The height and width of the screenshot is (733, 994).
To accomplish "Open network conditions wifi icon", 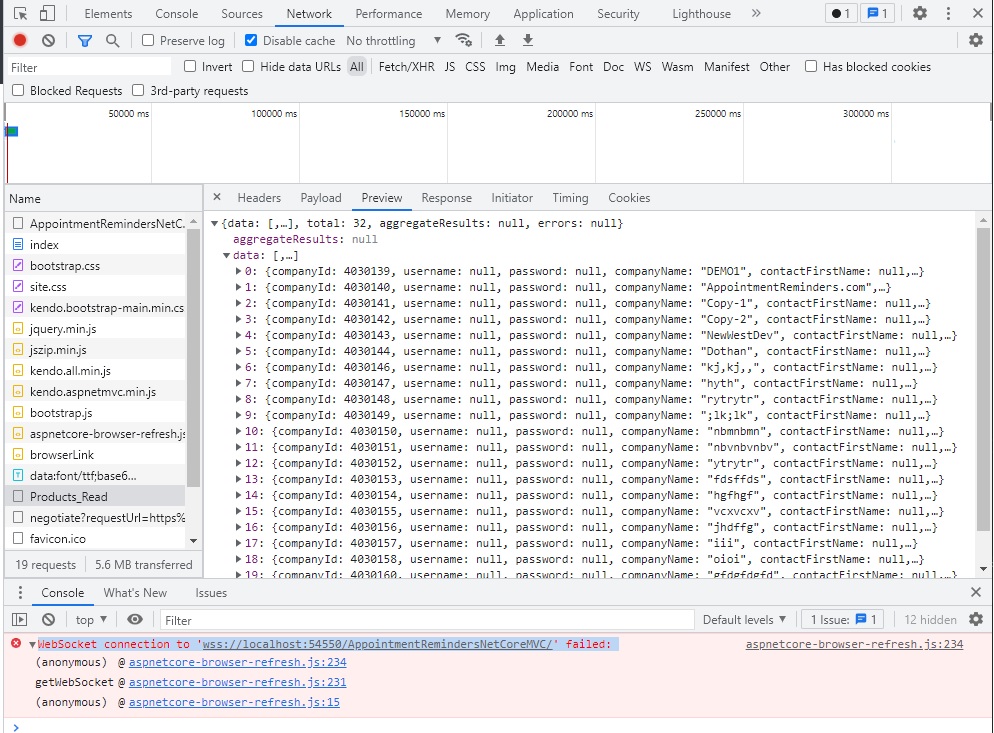I will click(x=463, y=41).
